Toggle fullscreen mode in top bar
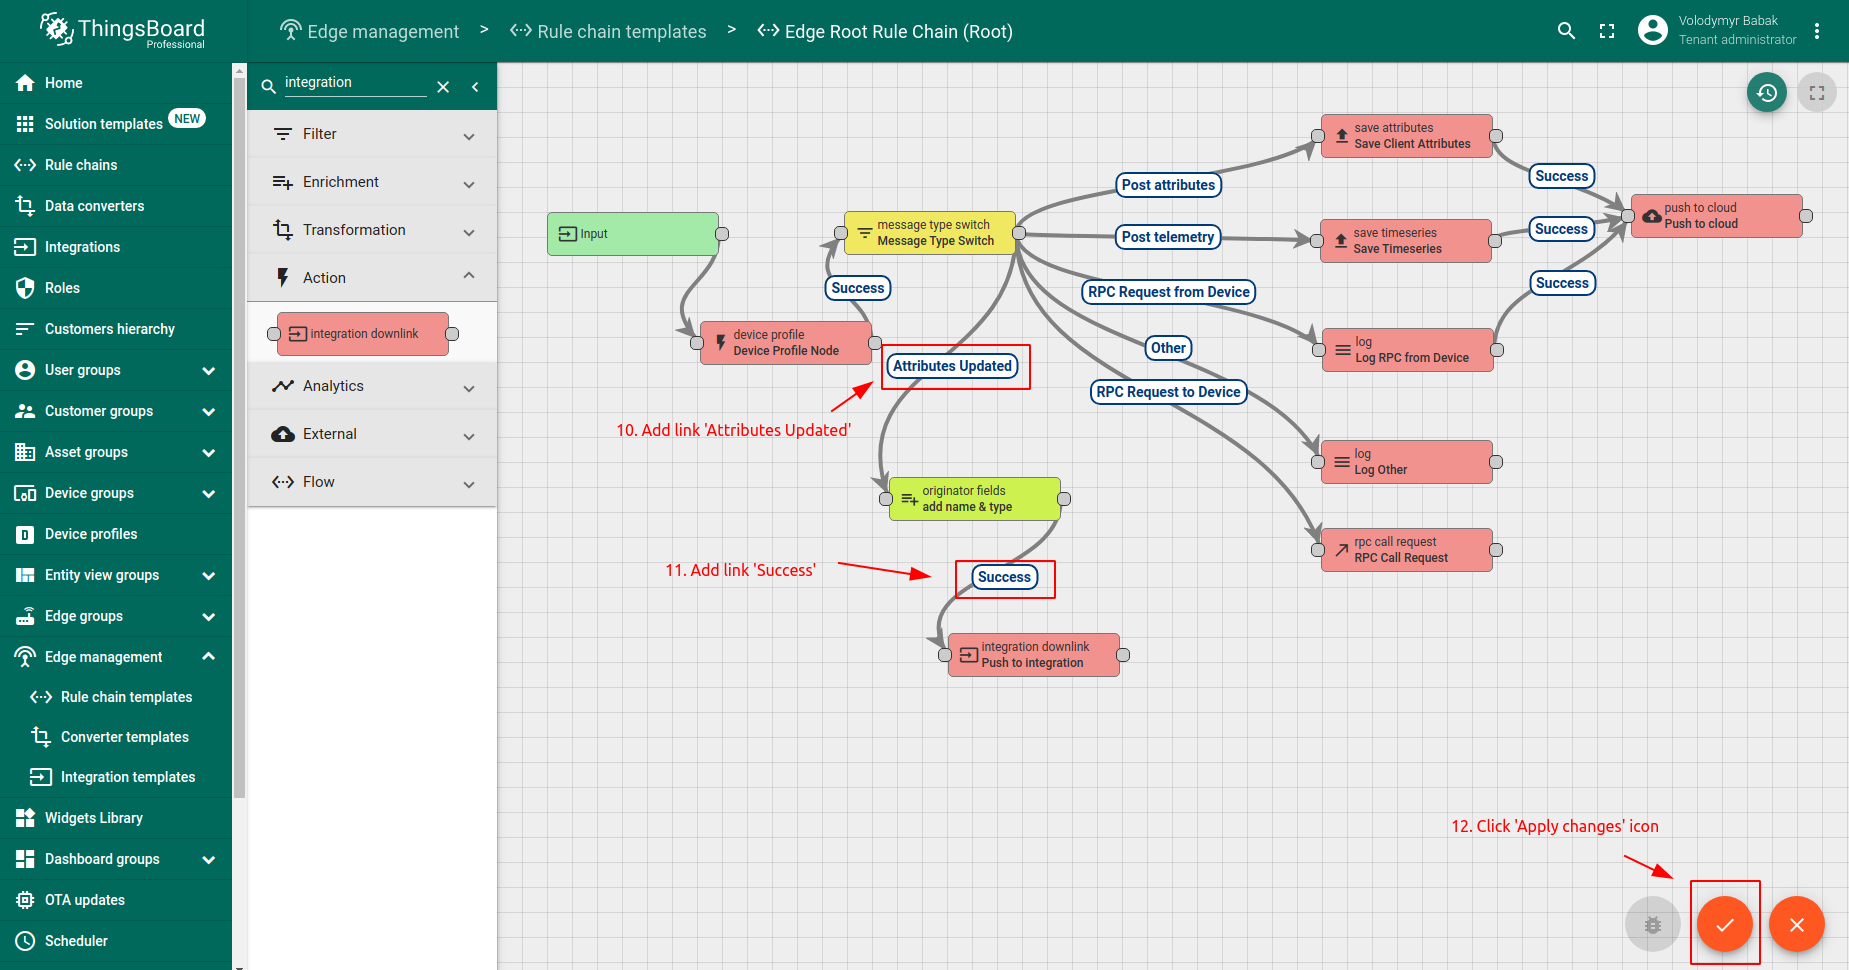This screenshot has width=1849, height=970. coord(1607,31)
